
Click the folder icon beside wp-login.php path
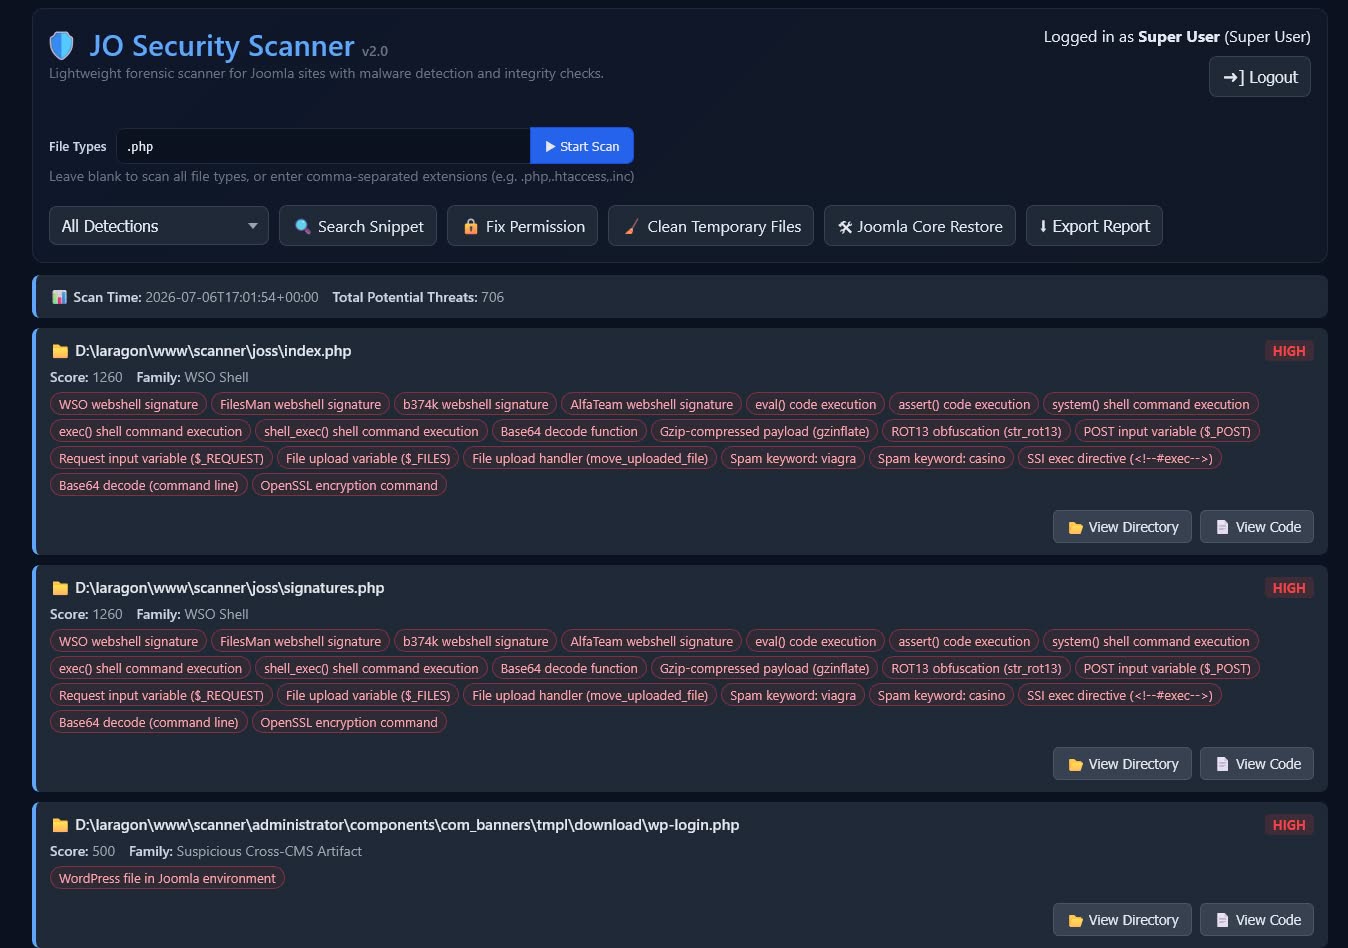point(60,825)
